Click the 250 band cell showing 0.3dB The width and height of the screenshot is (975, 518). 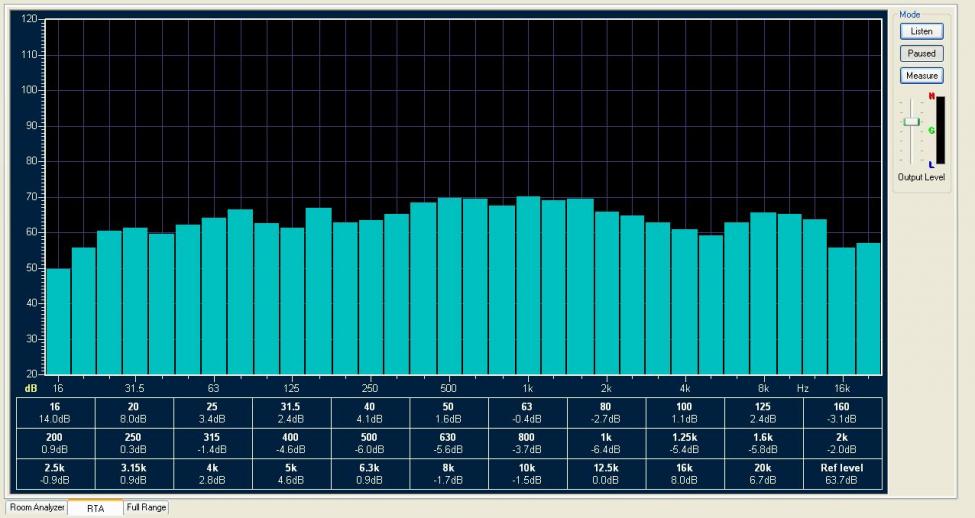pyautogui.click(x=133, y=443)
